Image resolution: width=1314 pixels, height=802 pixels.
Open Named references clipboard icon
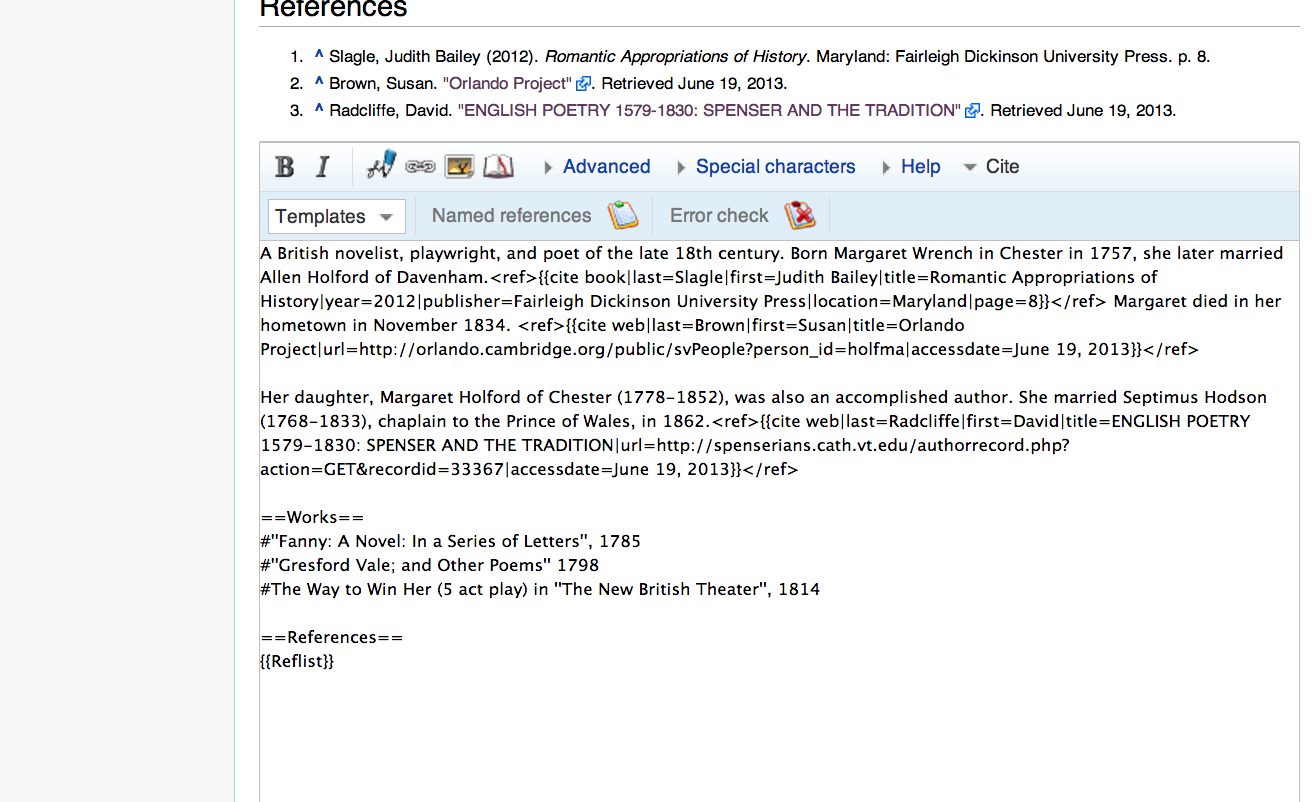(x=622, y=215)
